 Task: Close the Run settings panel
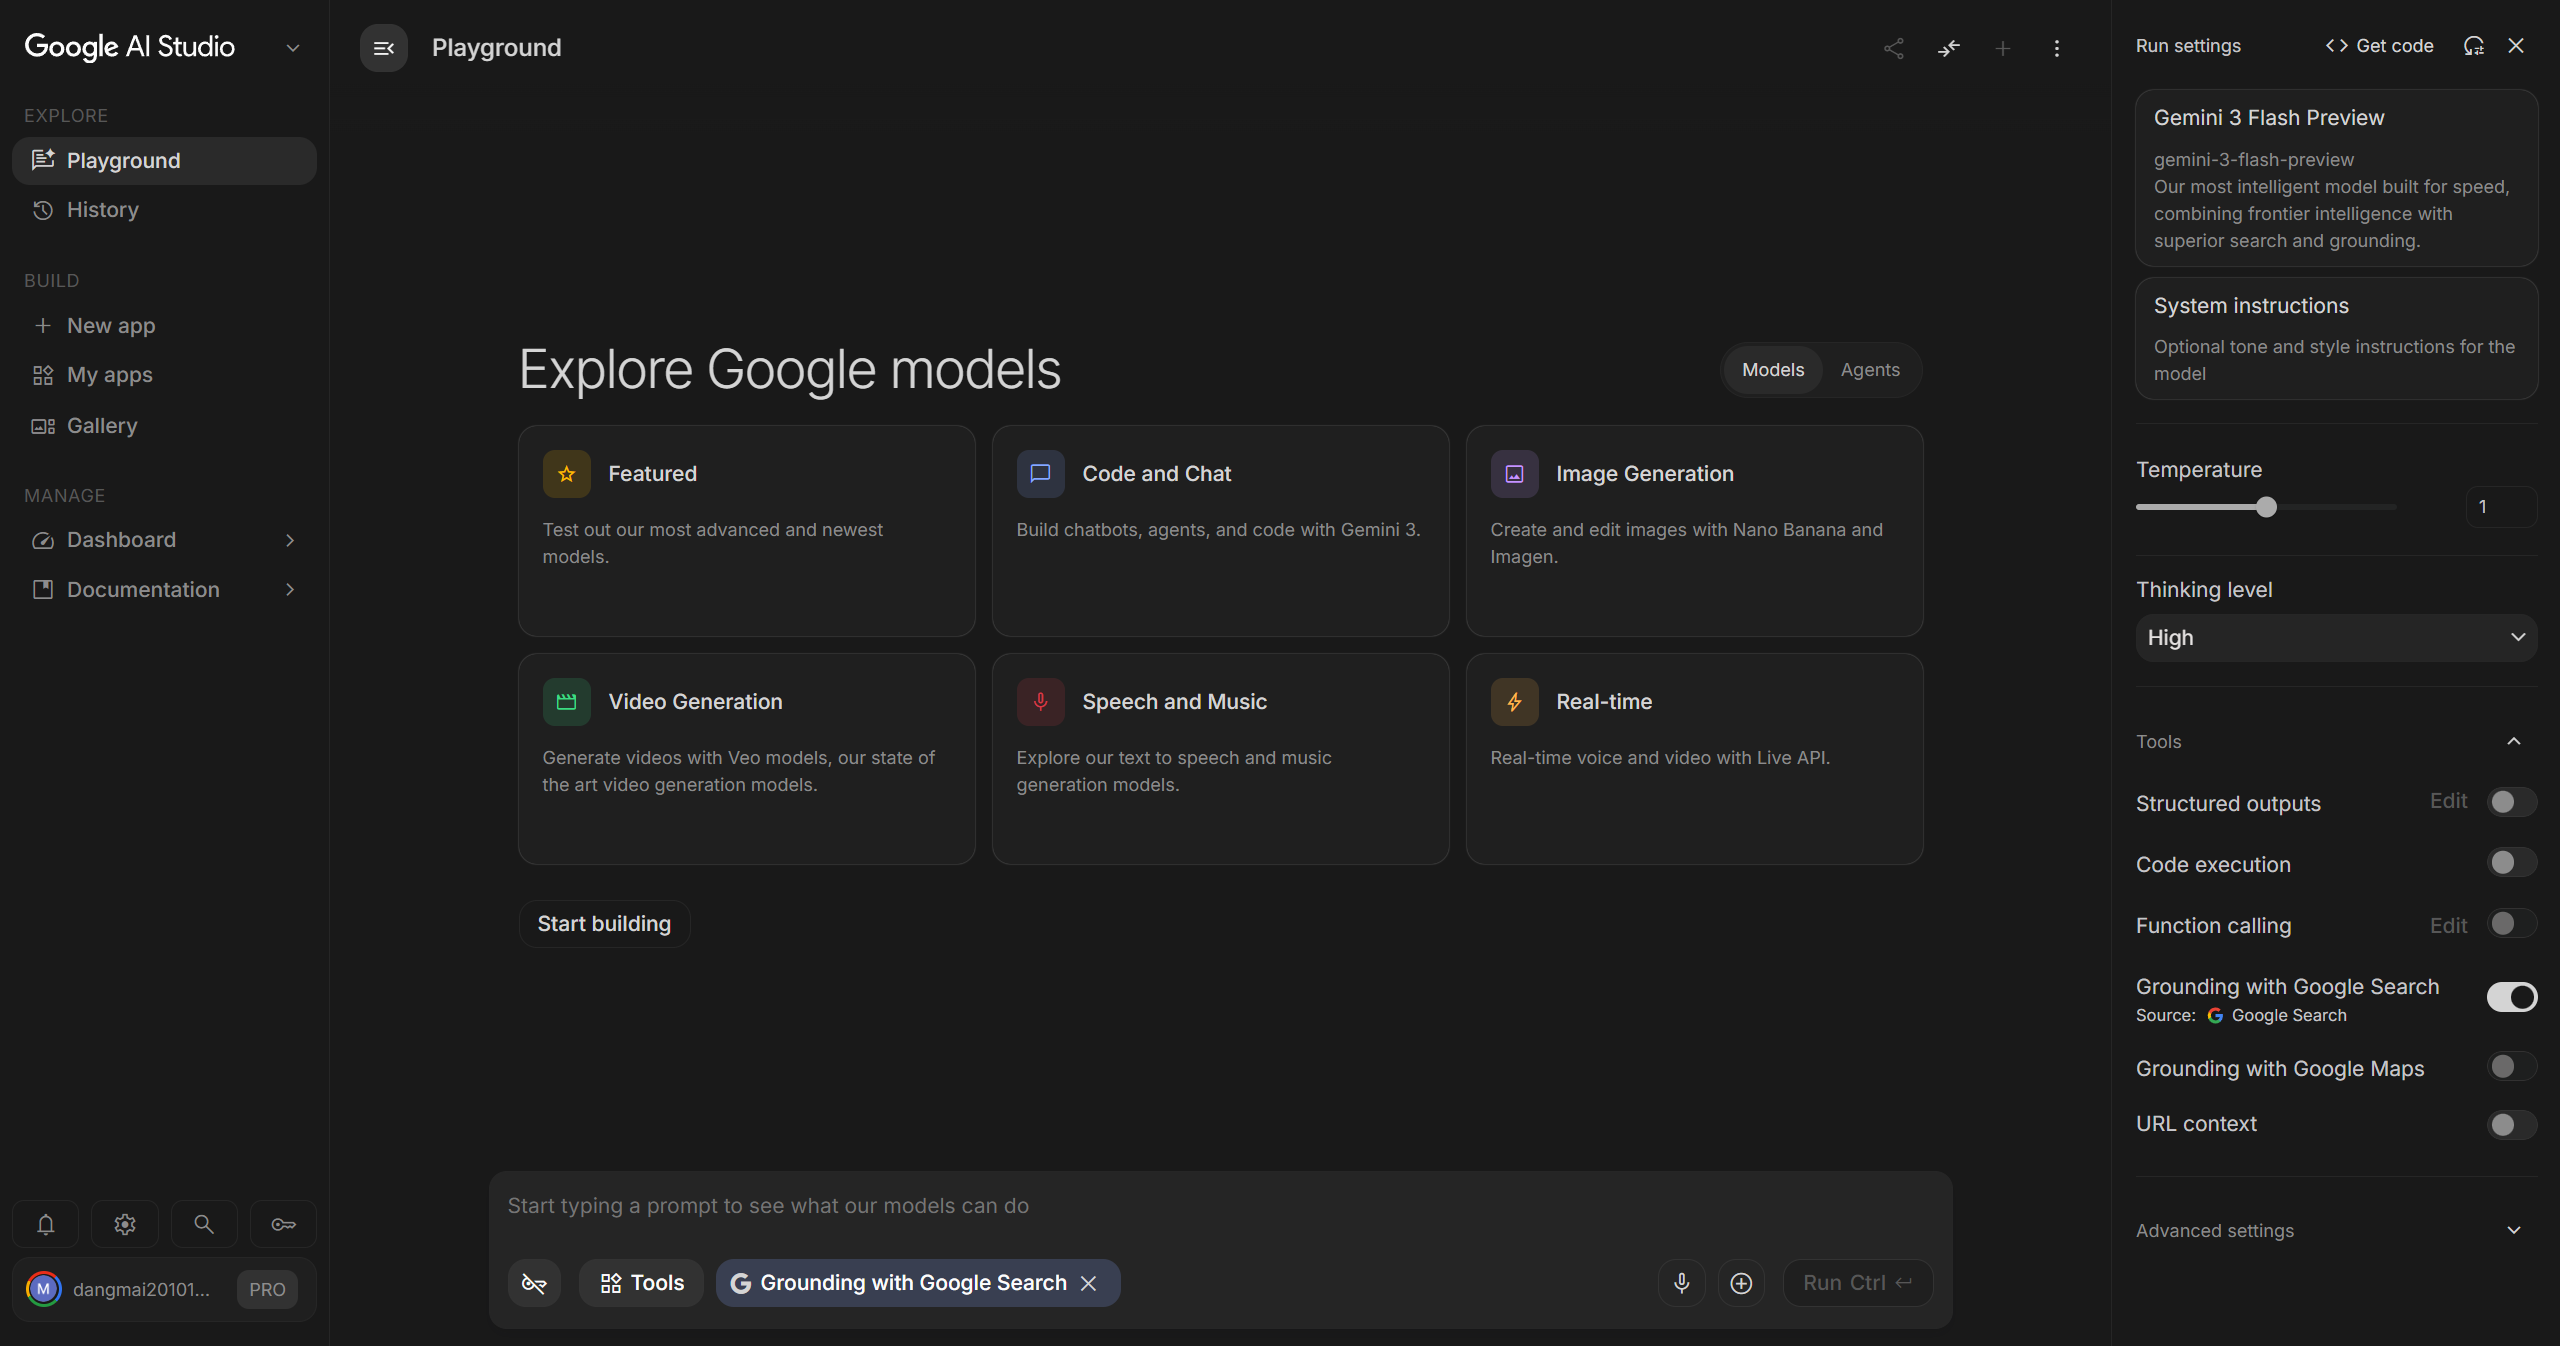[x=2516, y=46]
